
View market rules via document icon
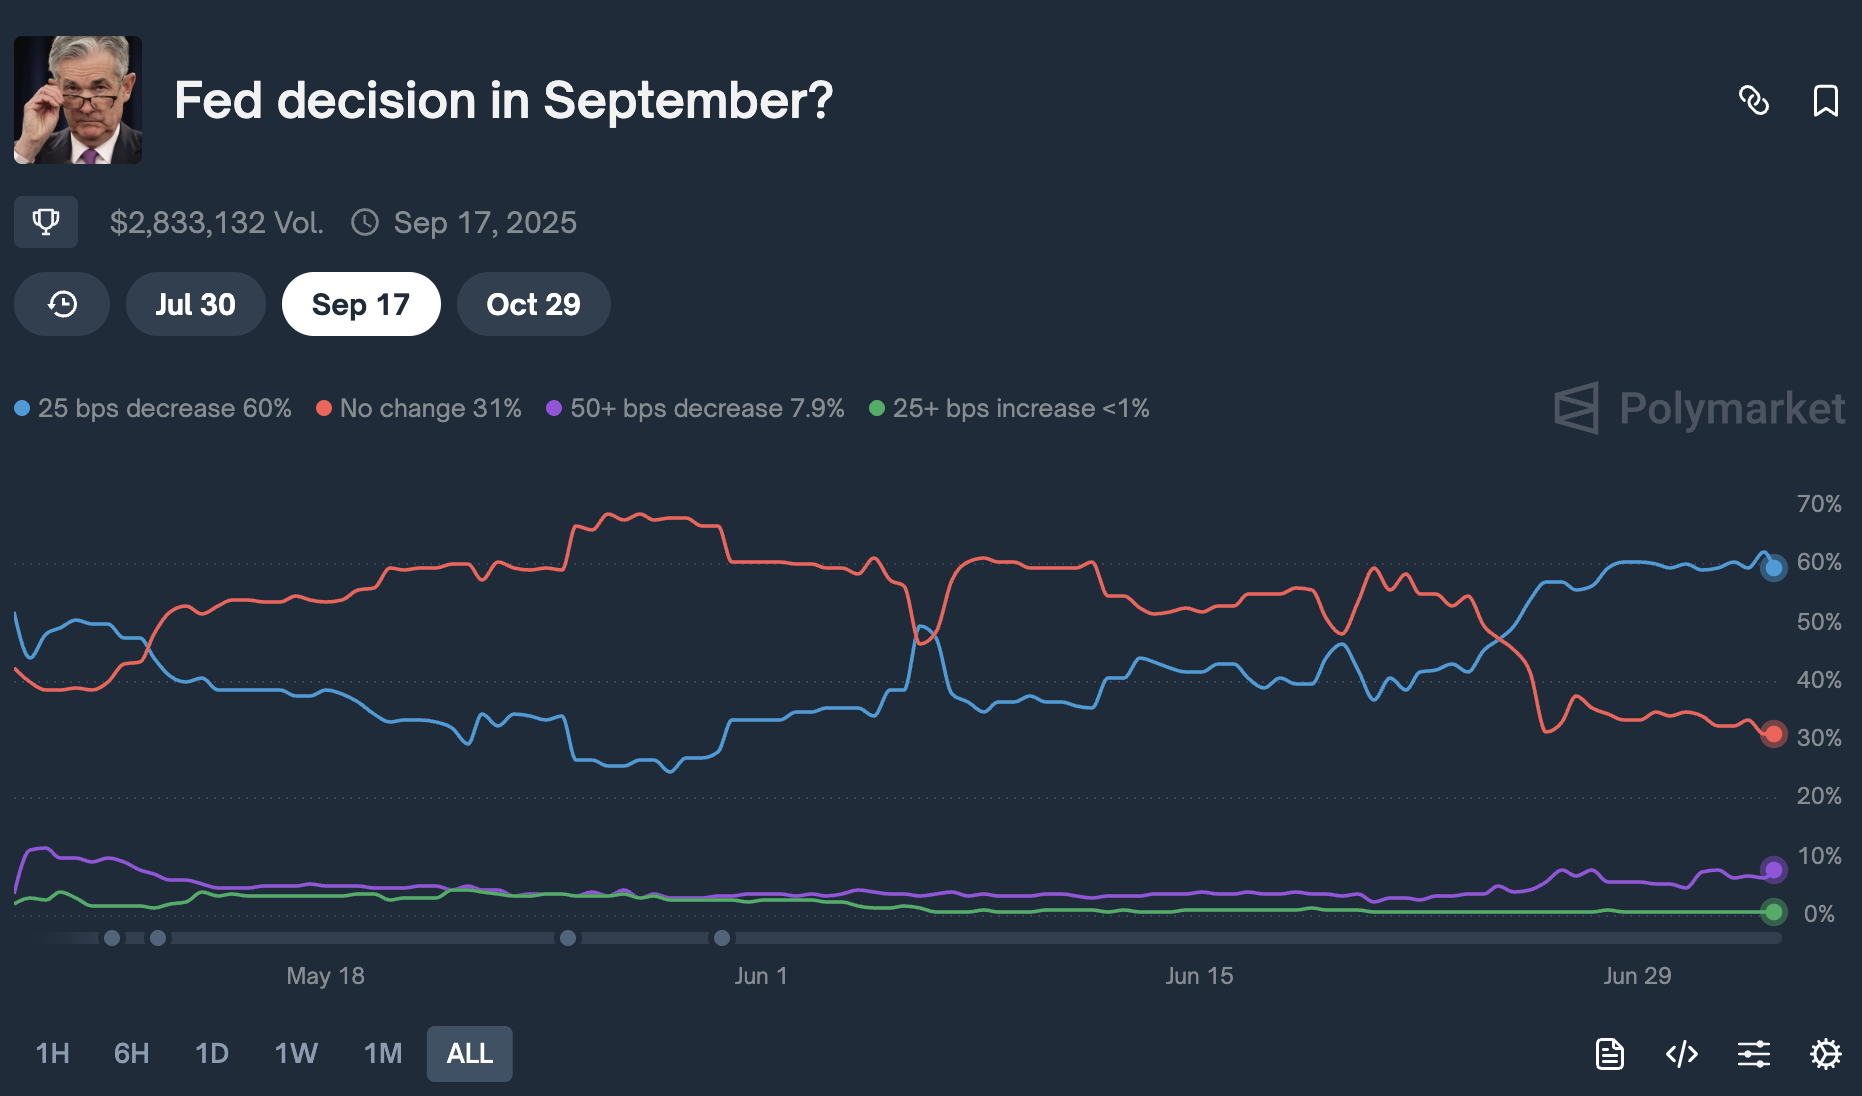click(x=1609, y=1053)
